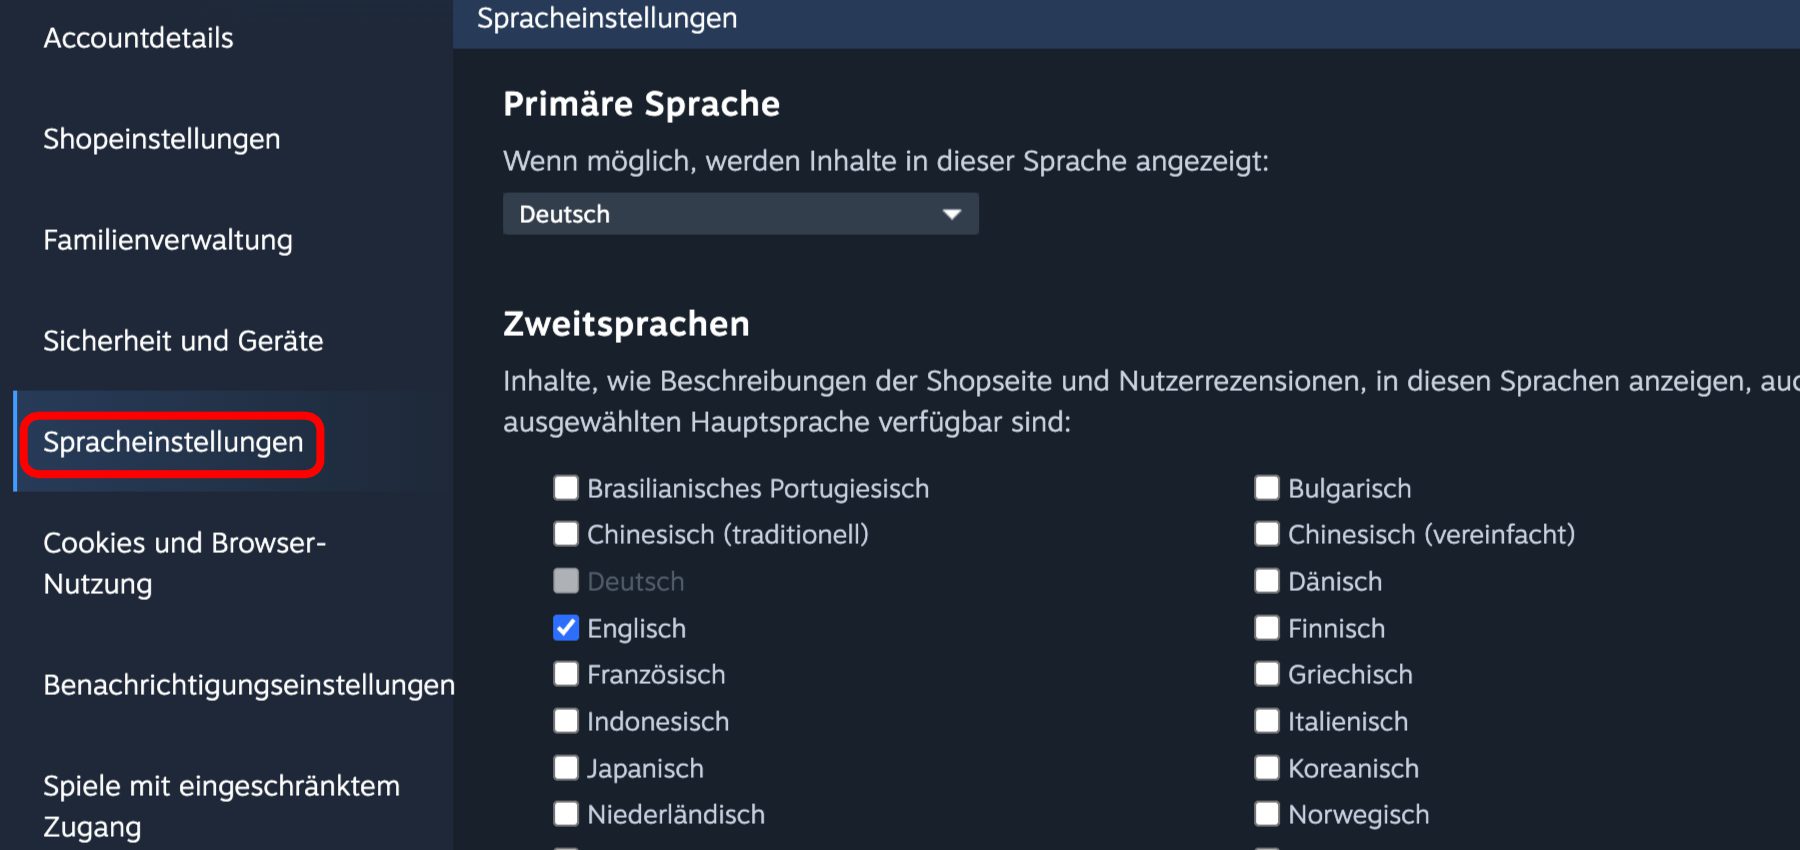This screenshot has height=850, width=1800.
Task: Check the Italienisch checkbox
Action: click(x=1267, y=721)
